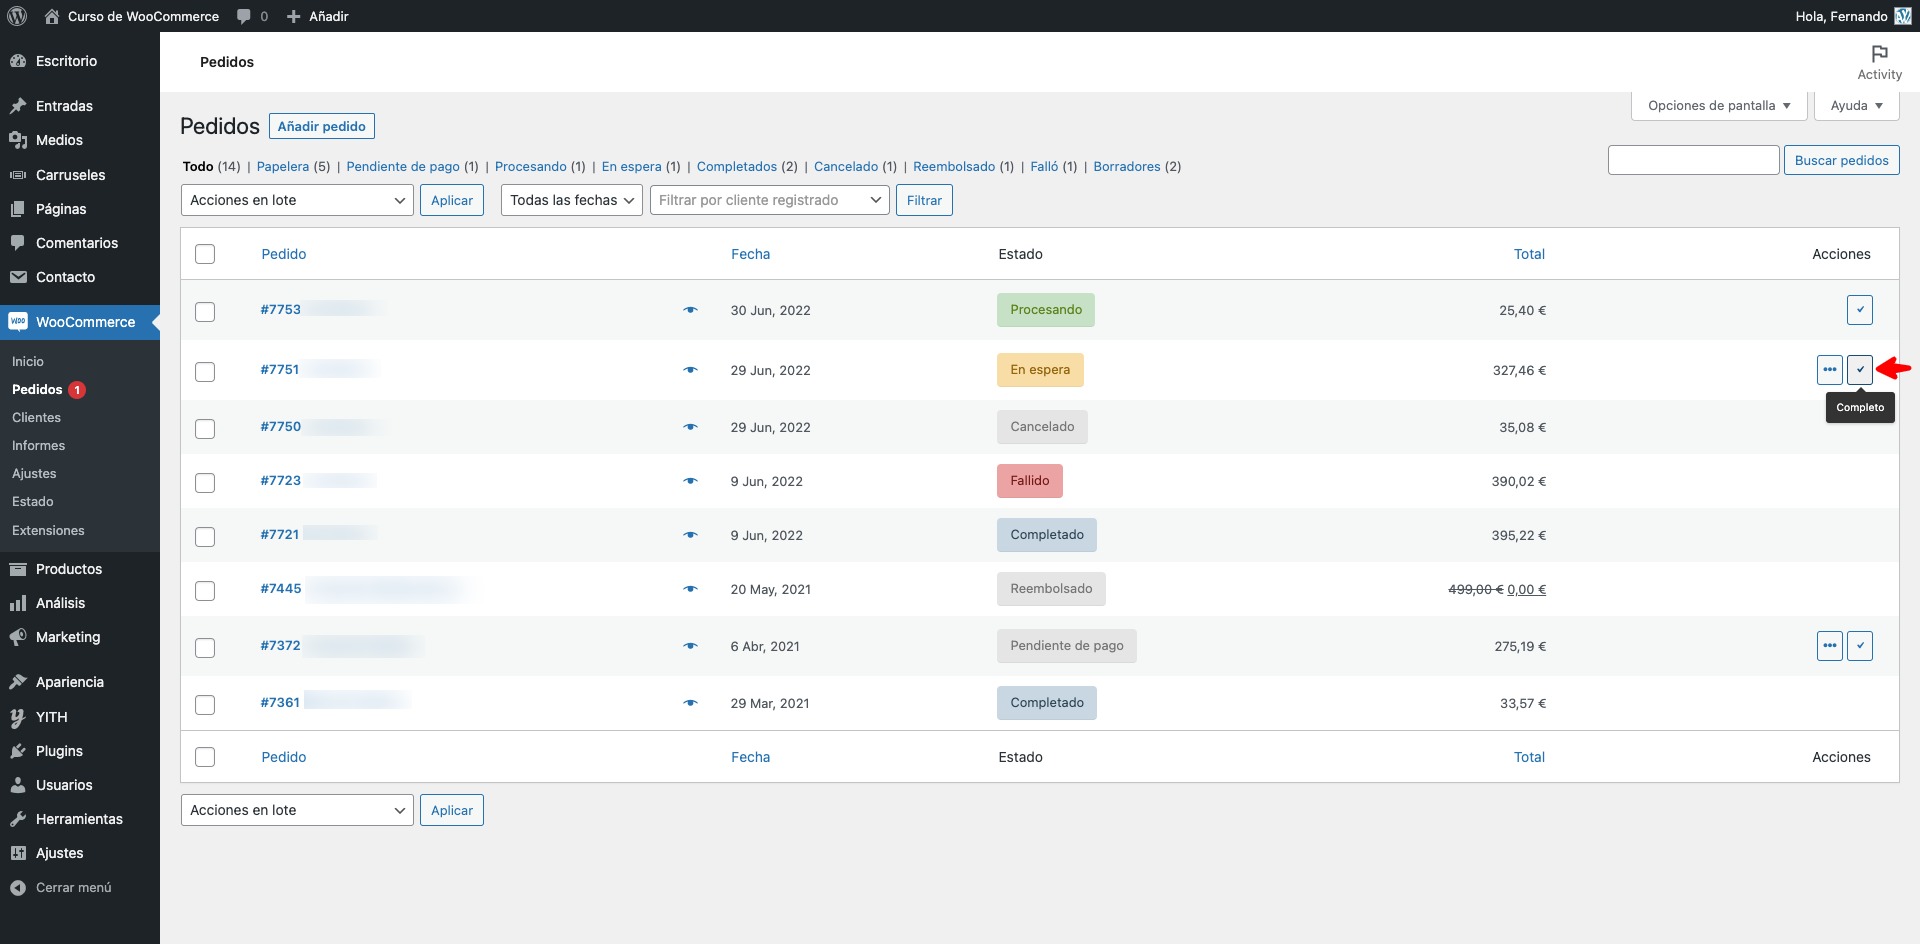Open bottom 'Acciones en lote' dropdown
Image resolution: width=1920 pixels, height=944 pixels.
tap(297, 810)
